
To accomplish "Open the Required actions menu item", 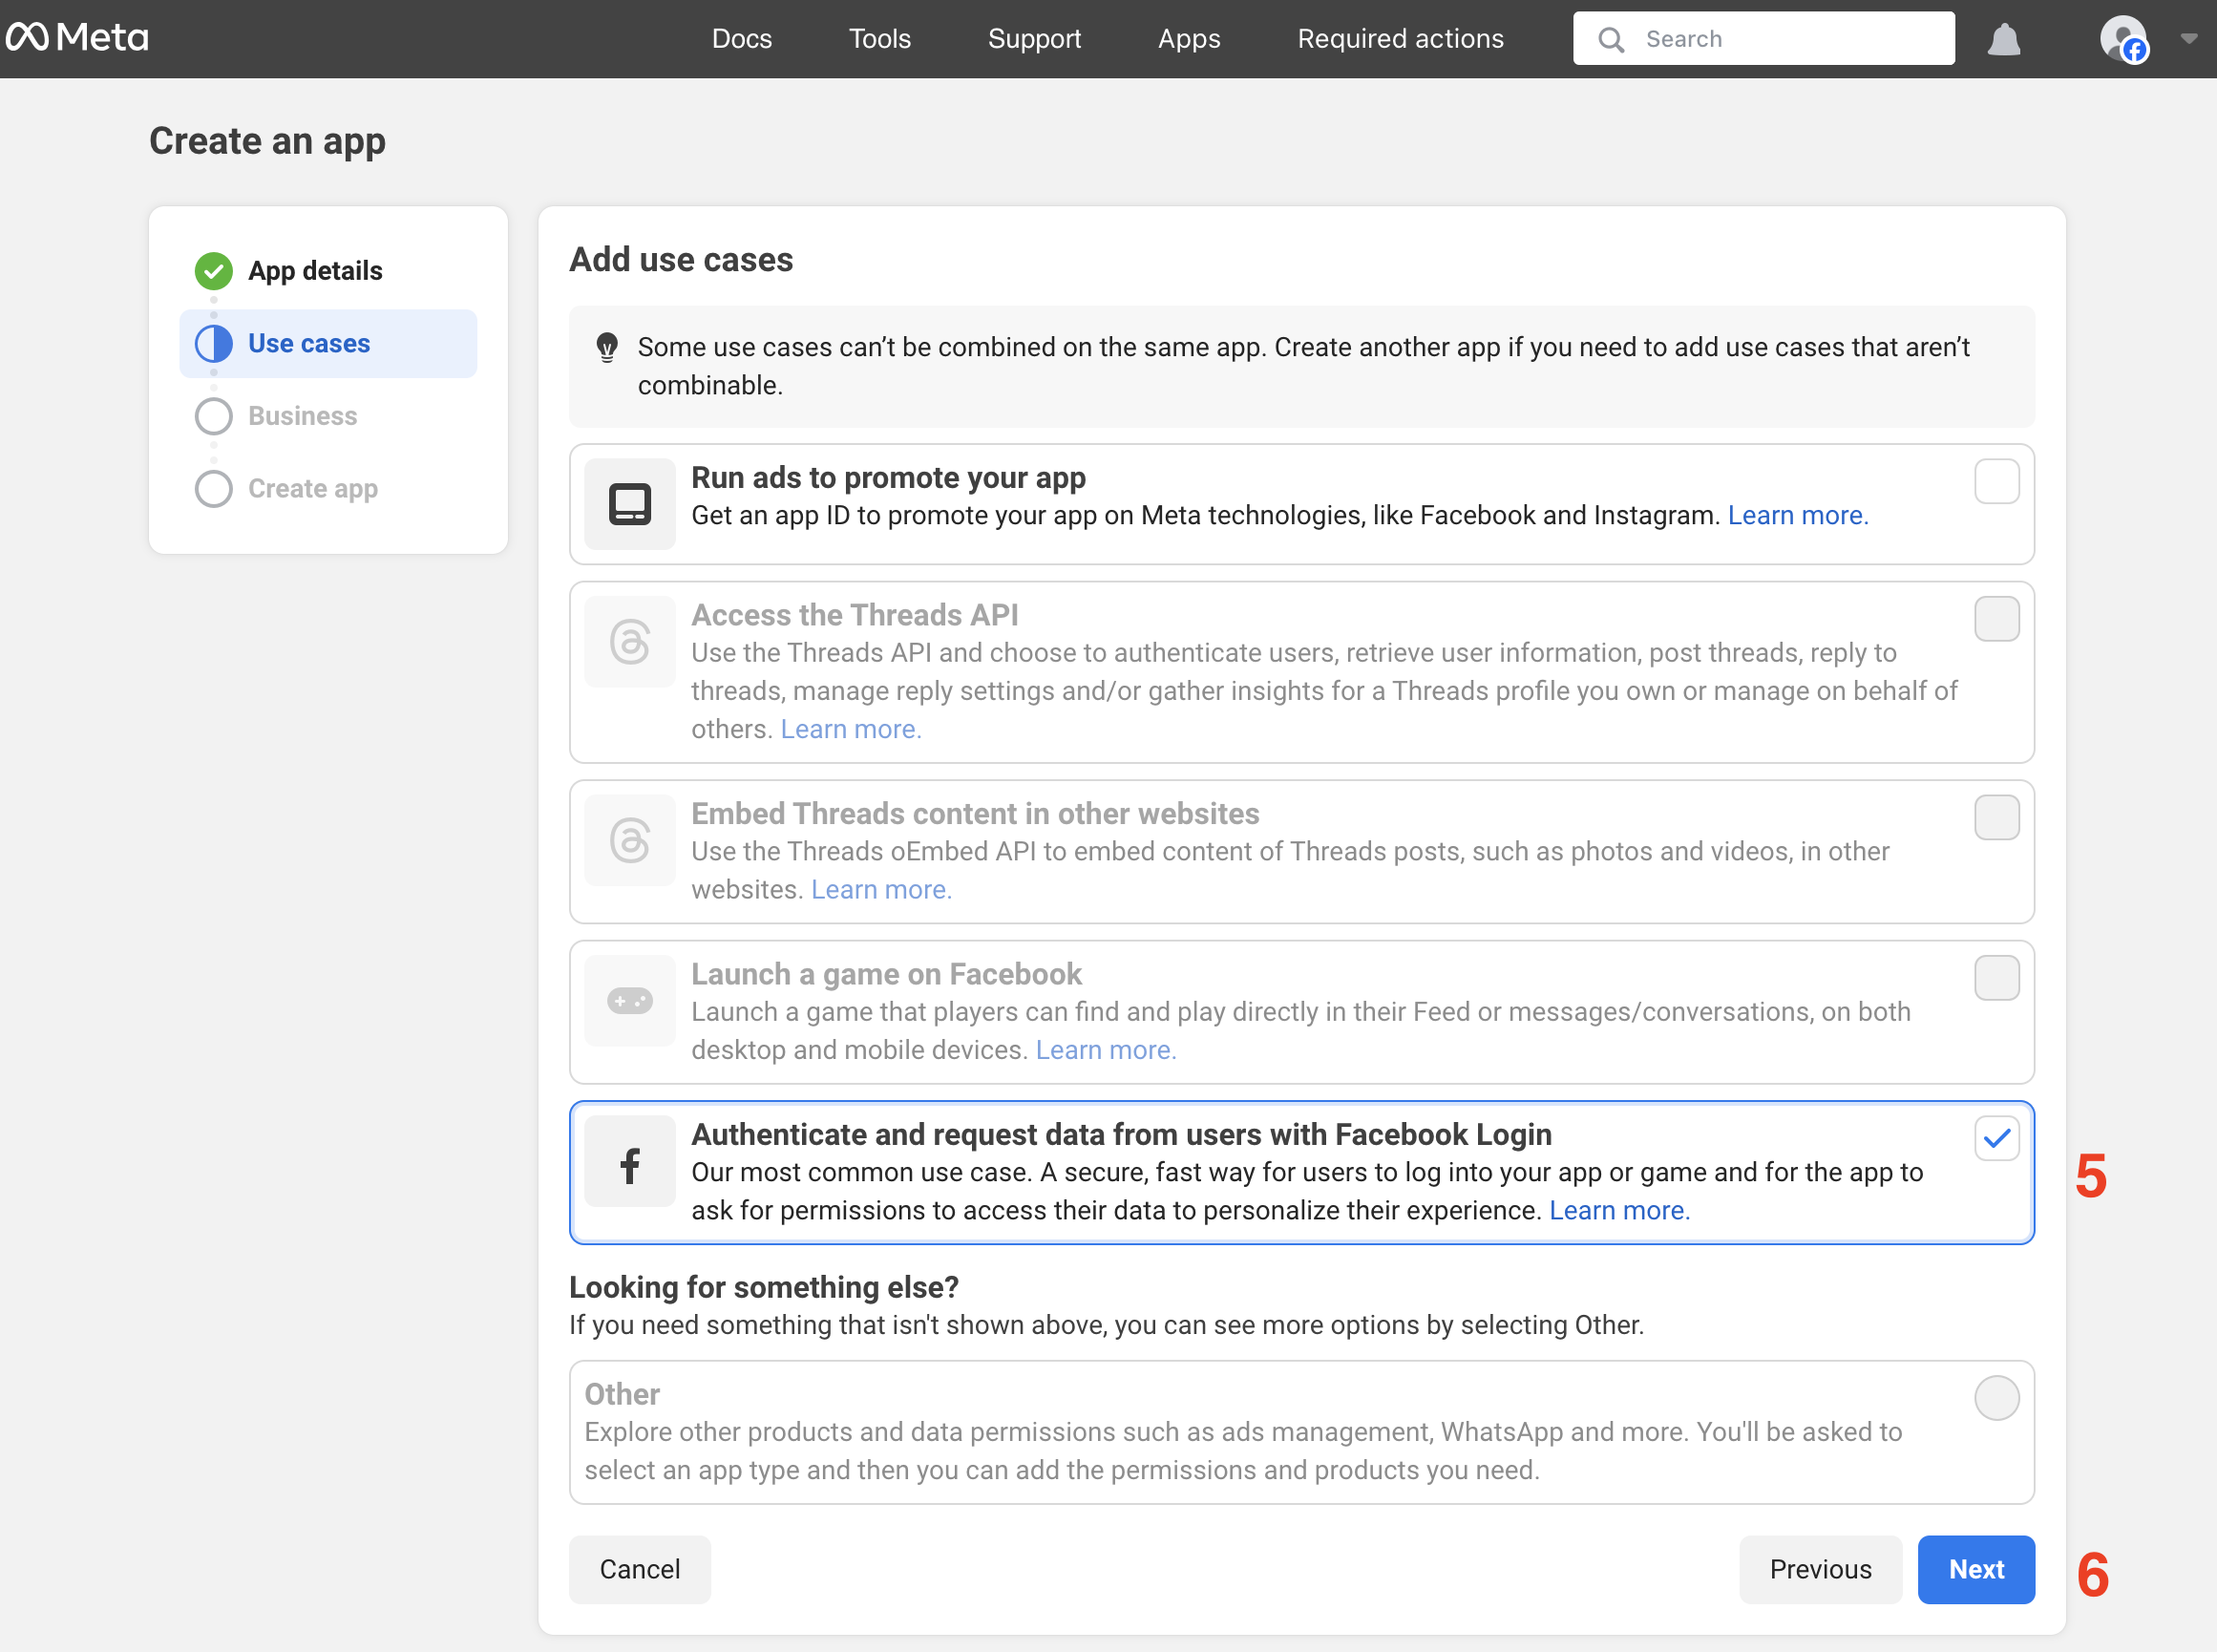I will [x=1400, y=39].
